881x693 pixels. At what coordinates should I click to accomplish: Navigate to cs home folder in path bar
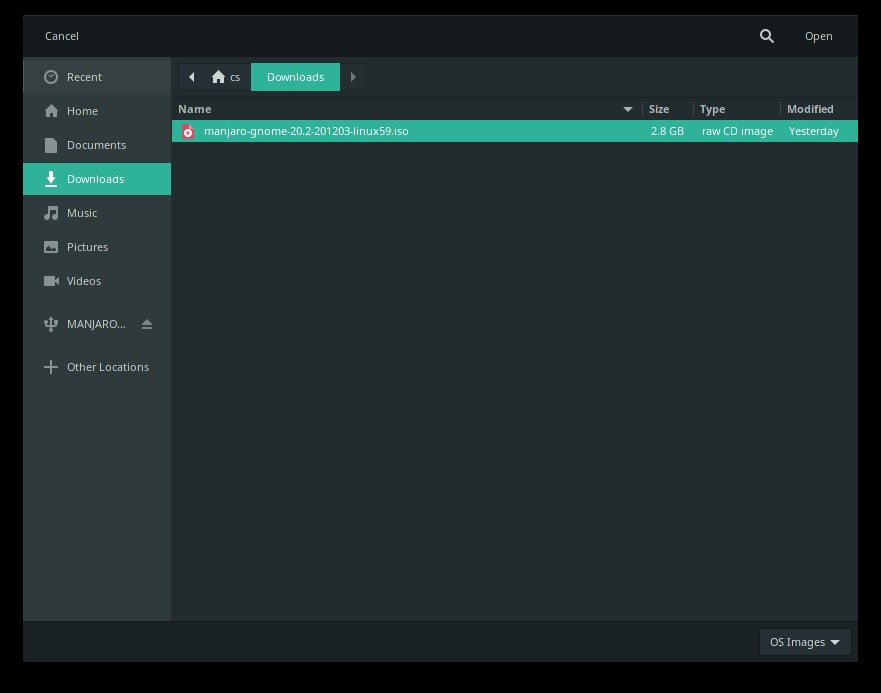coord(226,77)
